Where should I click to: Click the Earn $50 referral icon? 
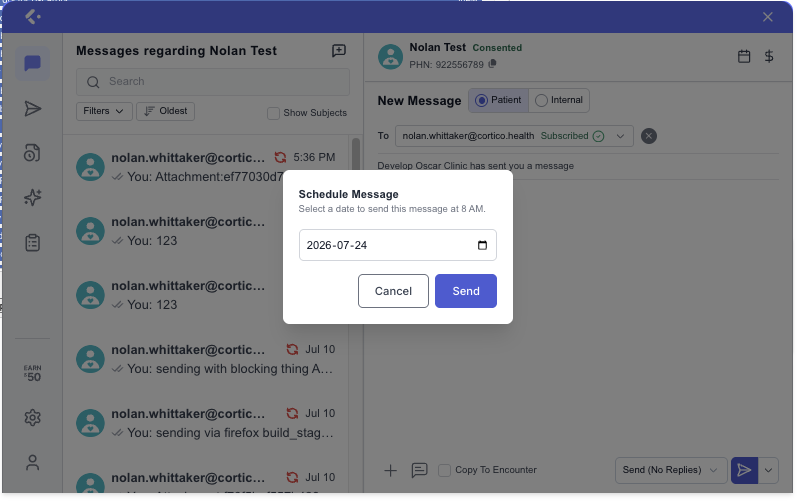pyautogui.click(x=32, y=373)
